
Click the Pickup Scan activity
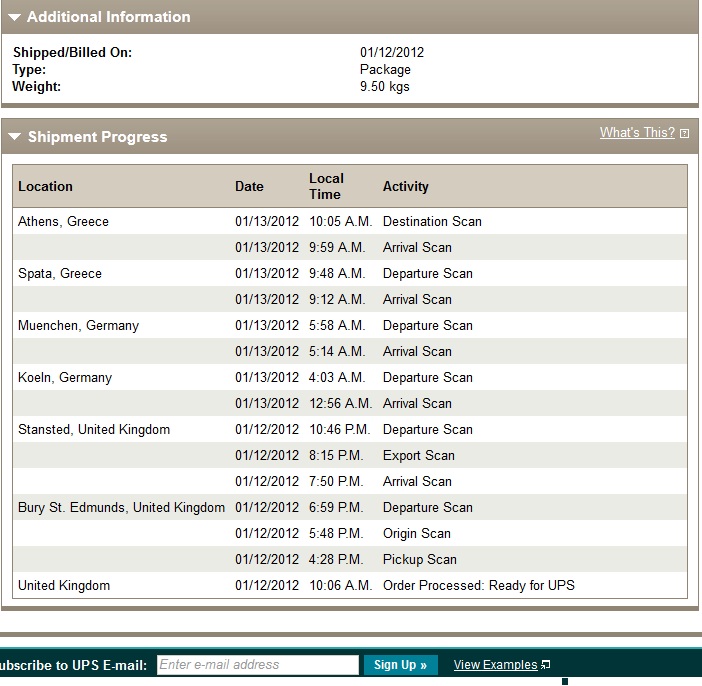point(419,559)
